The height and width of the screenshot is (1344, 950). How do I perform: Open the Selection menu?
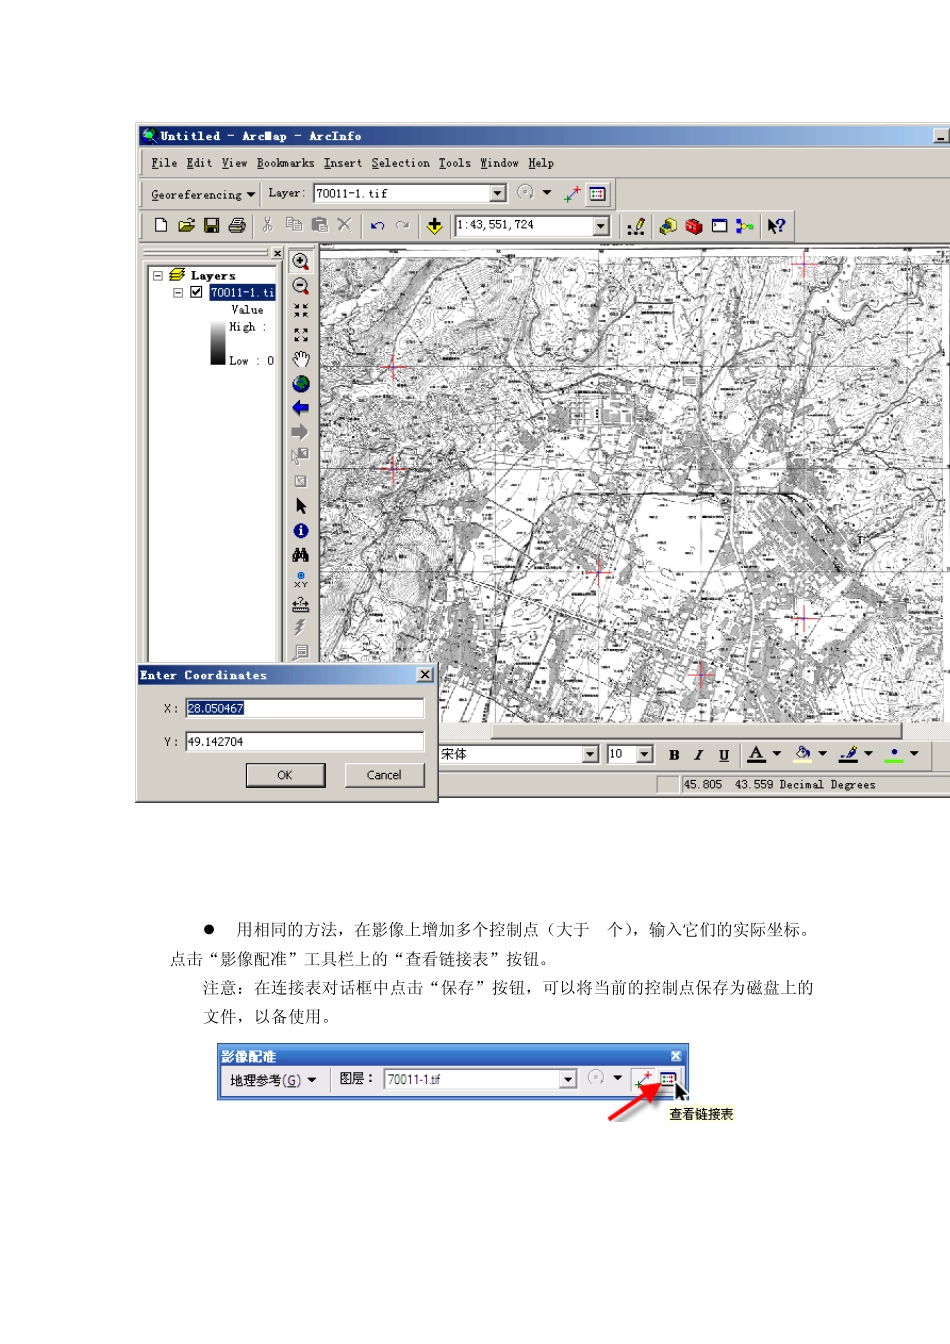coord(400,163)
